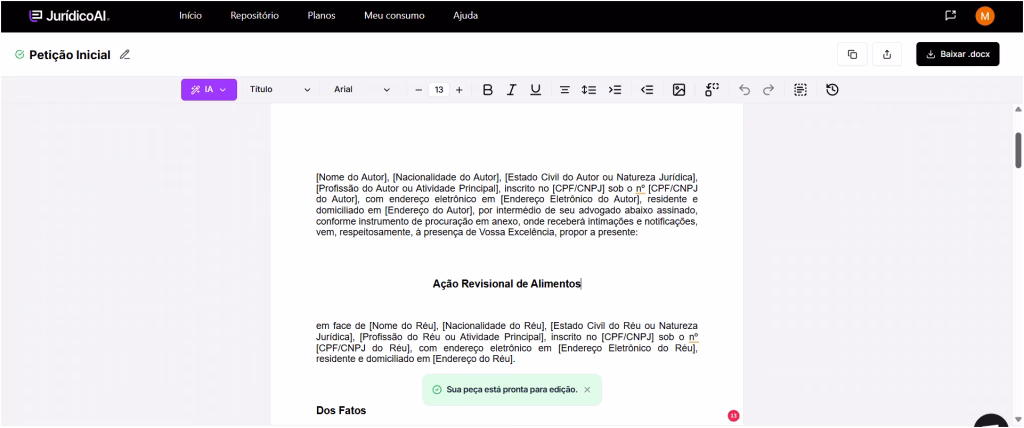Copy the document with the duplicate icon
1024x428 pixels.
pyautogui.click(x=852, y=54)
